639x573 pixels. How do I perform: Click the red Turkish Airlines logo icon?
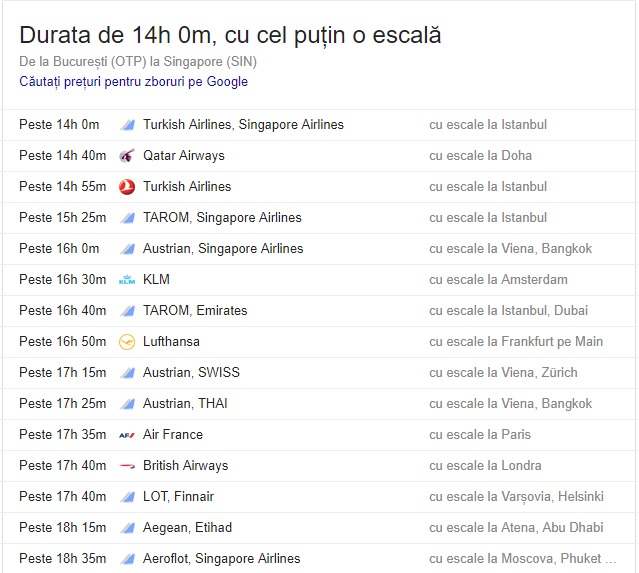tap(127, 187)
